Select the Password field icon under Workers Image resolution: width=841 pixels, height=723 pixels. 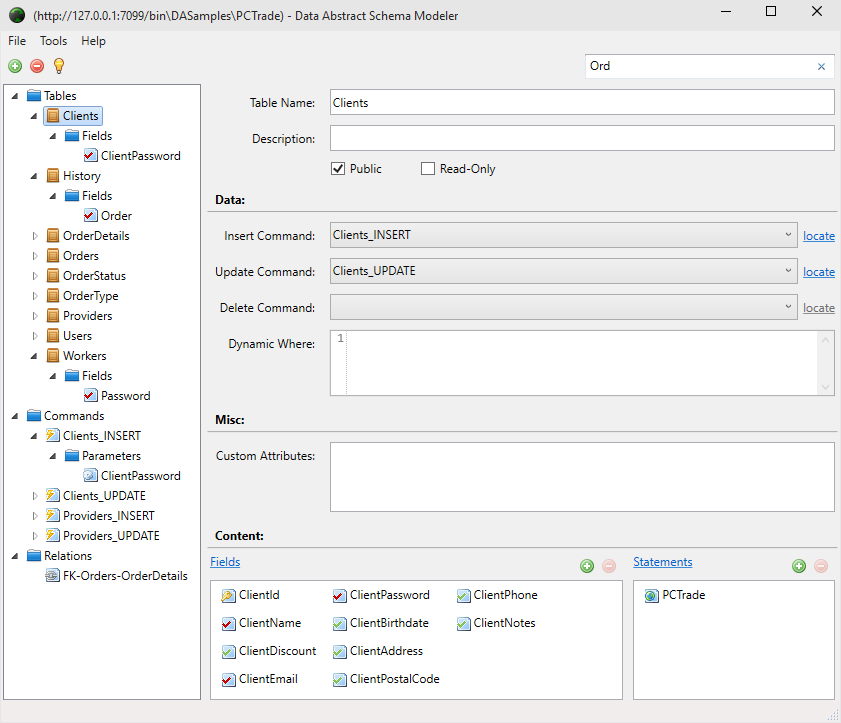pyautogui.click(x=91, y=396)
